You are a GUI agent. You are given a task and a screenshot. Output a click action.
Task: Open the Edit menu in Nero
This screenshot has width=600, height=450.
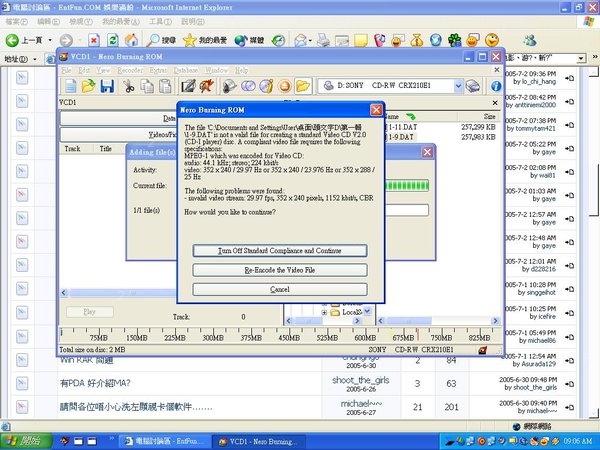click(x=84, y=70)
